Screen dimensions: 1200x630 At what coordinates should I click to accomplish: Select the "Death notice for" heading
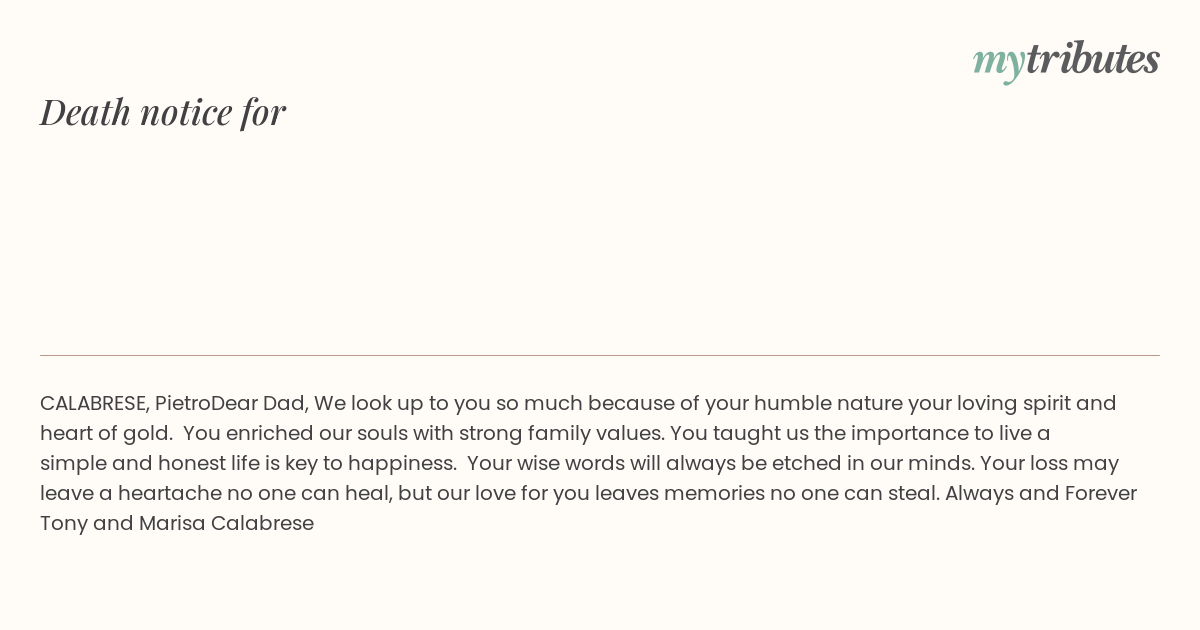click(163, 112)
